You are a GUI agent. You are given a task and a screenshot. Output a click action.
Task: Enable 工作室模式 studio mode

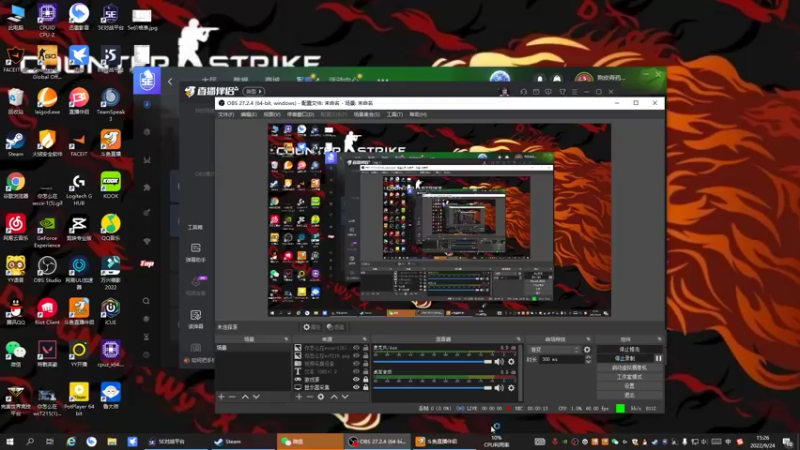[630, 377]
